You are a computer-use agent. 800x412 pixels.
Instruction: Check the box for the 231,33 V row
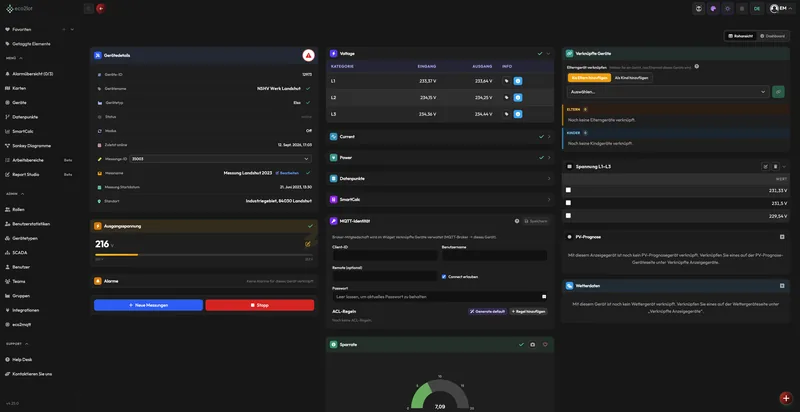coord(568,190)
